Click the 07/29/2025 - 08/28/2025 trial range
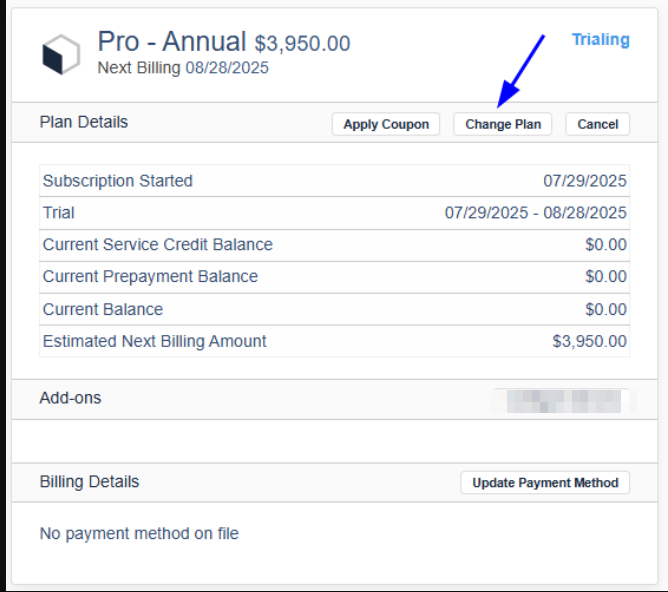This screenshot has width=668, height=592. pyautogui.click(x=536, y=213)
